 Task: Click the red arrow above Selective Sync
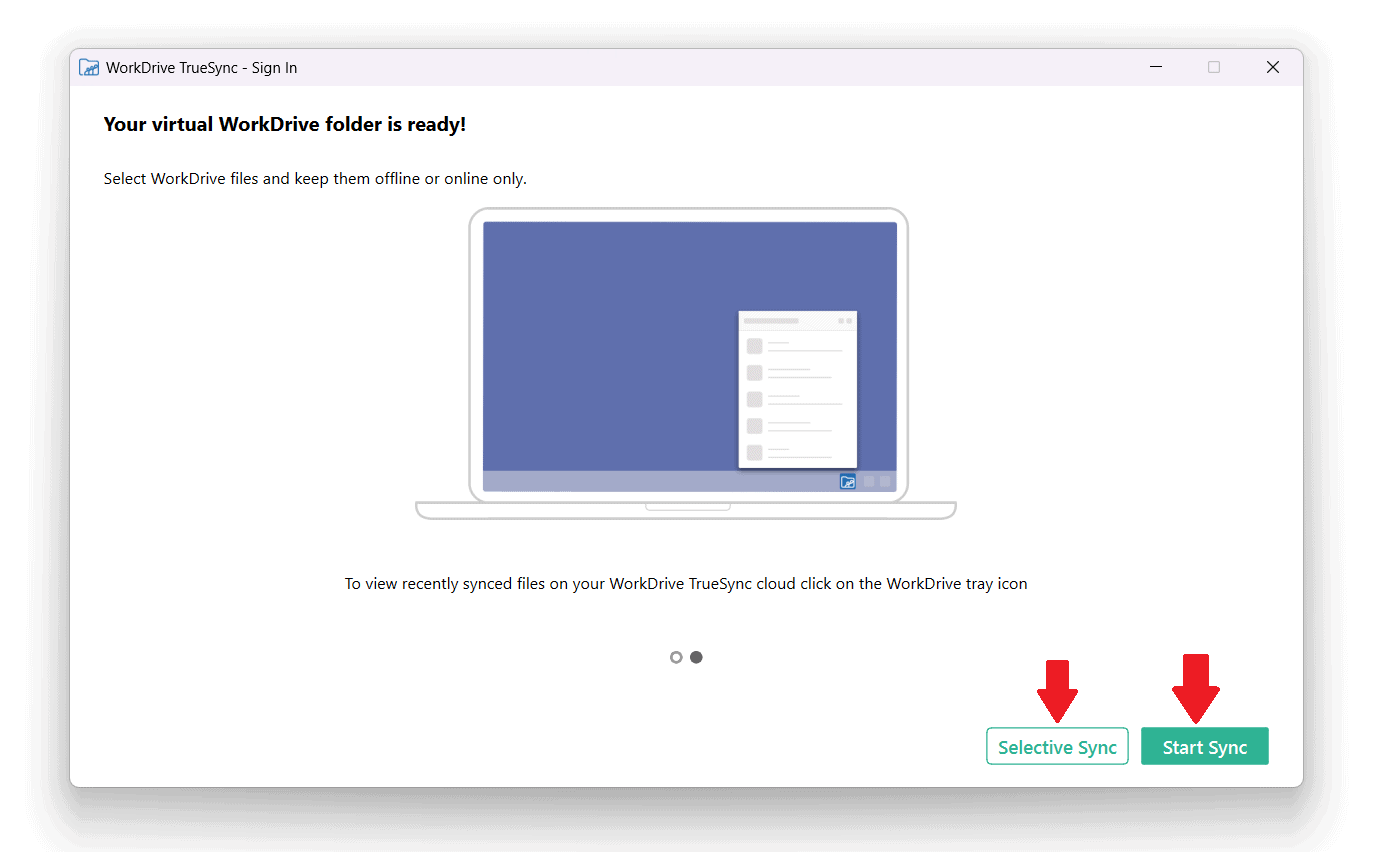pyautogui.click(x=1057, y=691)
